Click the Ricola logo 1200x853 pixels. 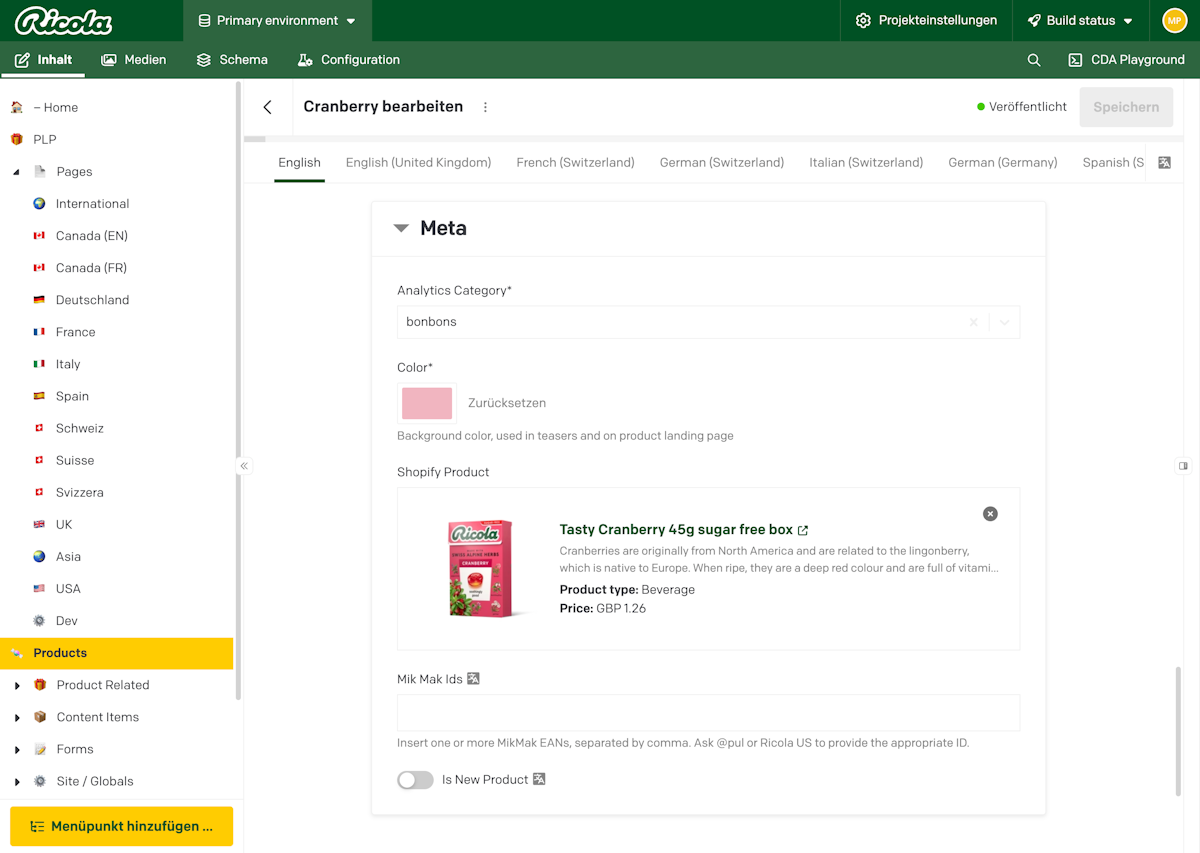(63, 20)
